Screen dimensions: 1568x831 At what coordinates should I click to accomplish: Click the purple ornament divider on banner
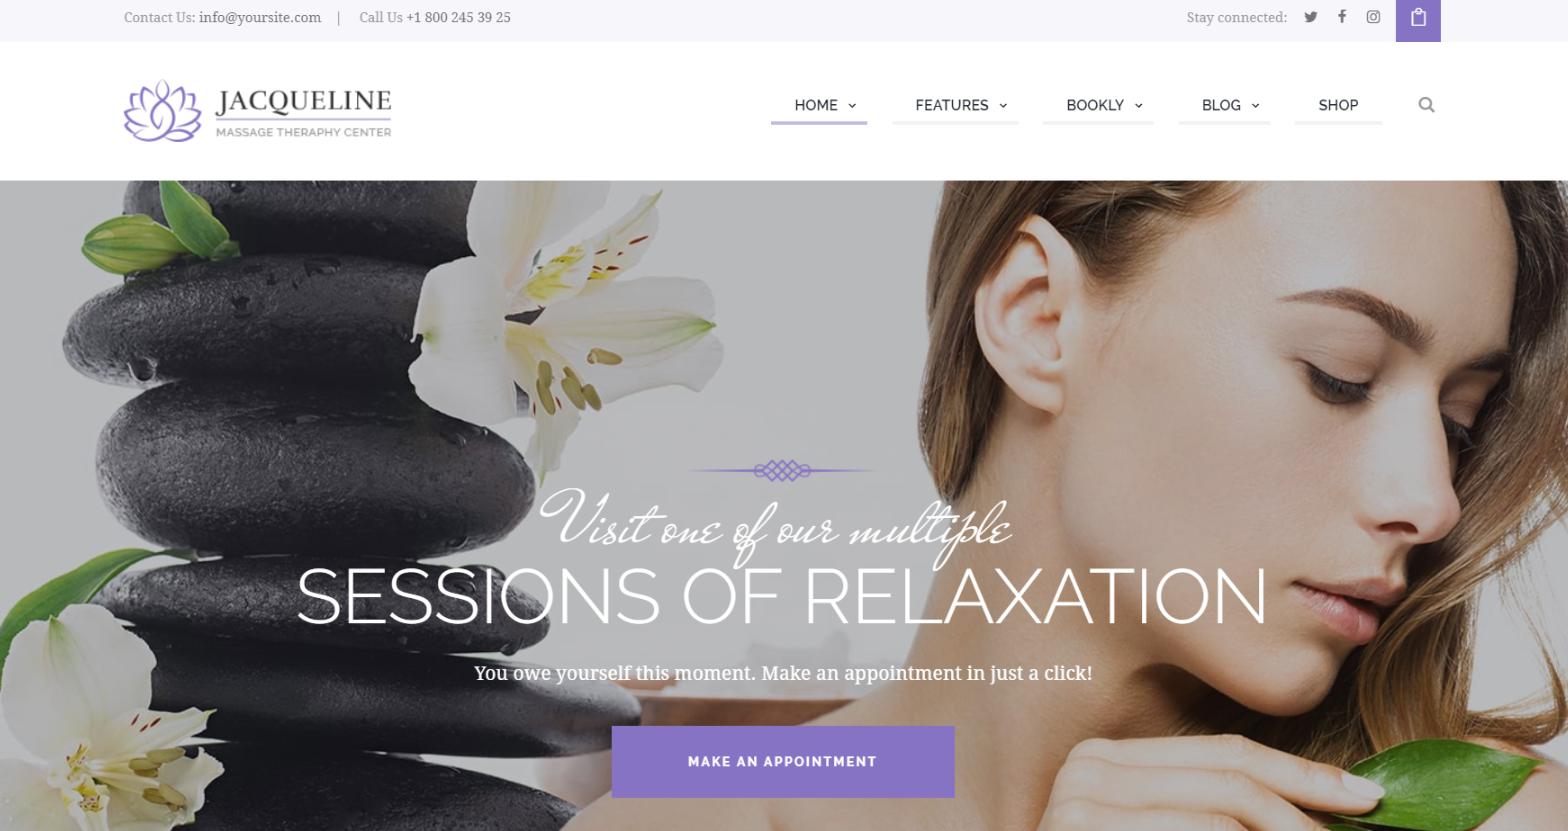[782, 470]
